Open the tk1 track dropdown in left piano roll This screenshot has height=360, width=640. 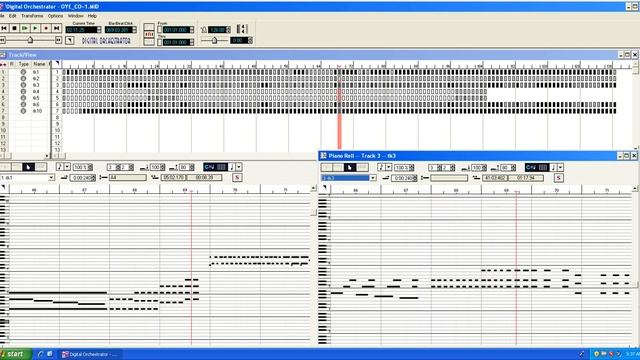coord(51,178)
